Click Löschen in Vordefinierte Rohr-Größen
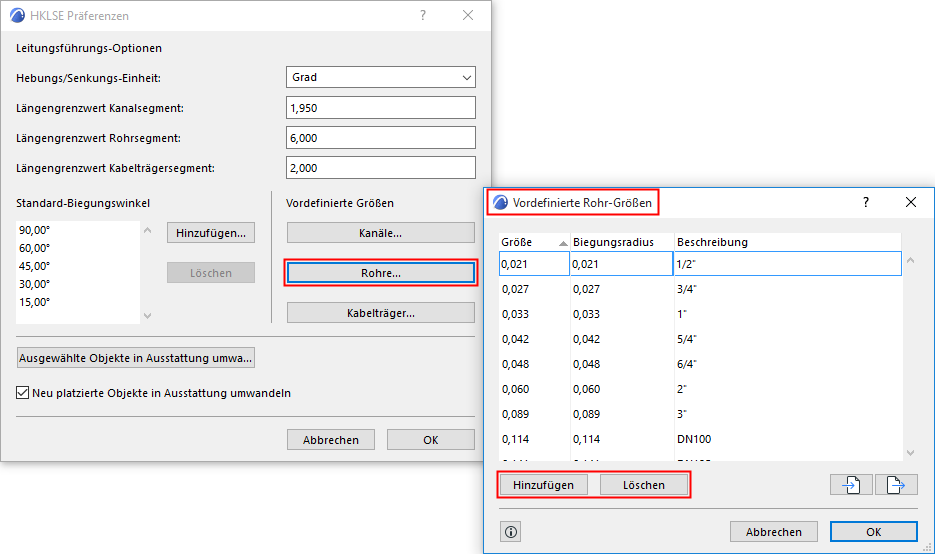 click(644, 485)
